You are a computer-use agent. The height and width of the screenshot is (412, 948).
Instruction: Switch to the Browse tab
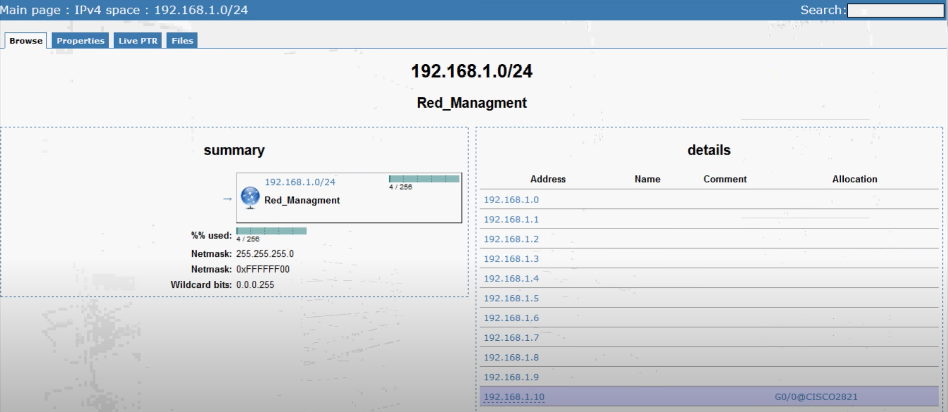coord(26,41)
